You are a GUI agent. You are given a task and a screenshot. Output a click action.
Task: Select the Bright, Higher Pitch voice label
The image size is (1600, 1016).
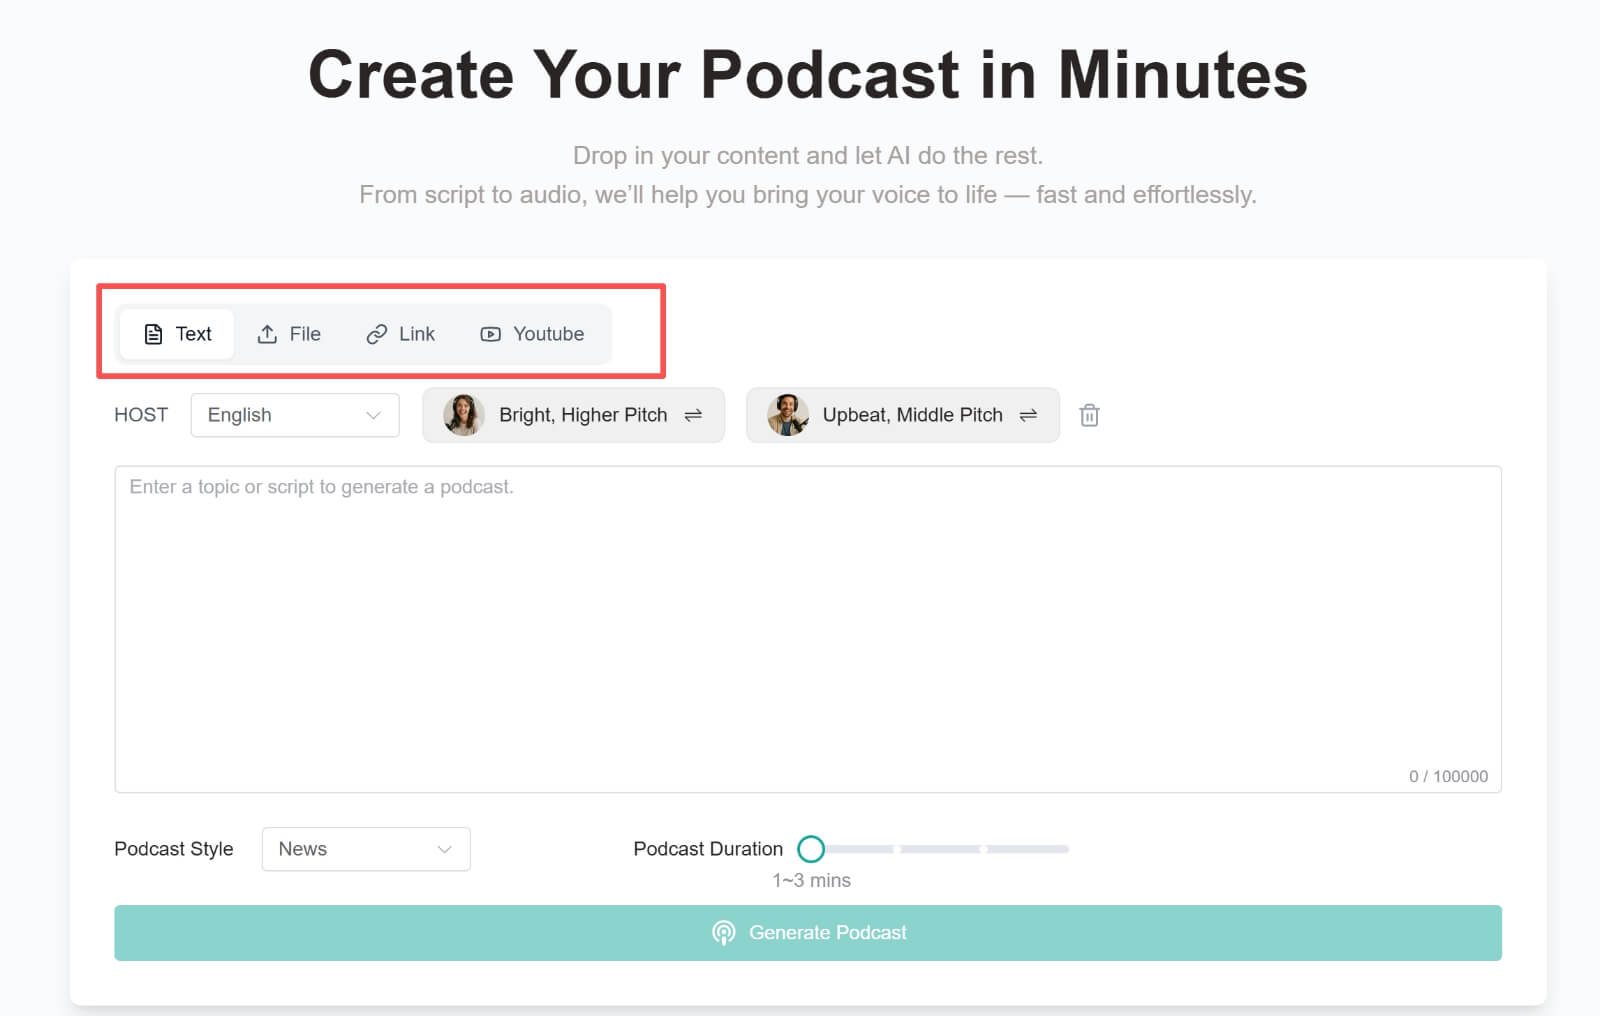tap(582, 415)
